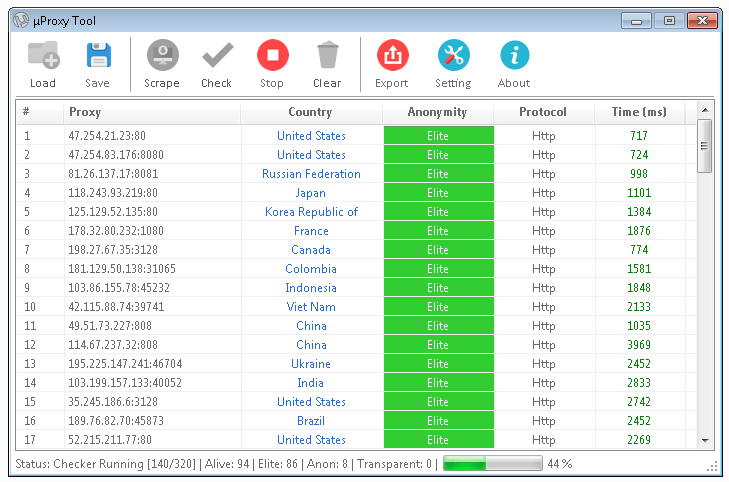Image resolution: width=729 pixels, height=482 pixels.
Task: Sort by the Proxy column header
Action: 151,112
